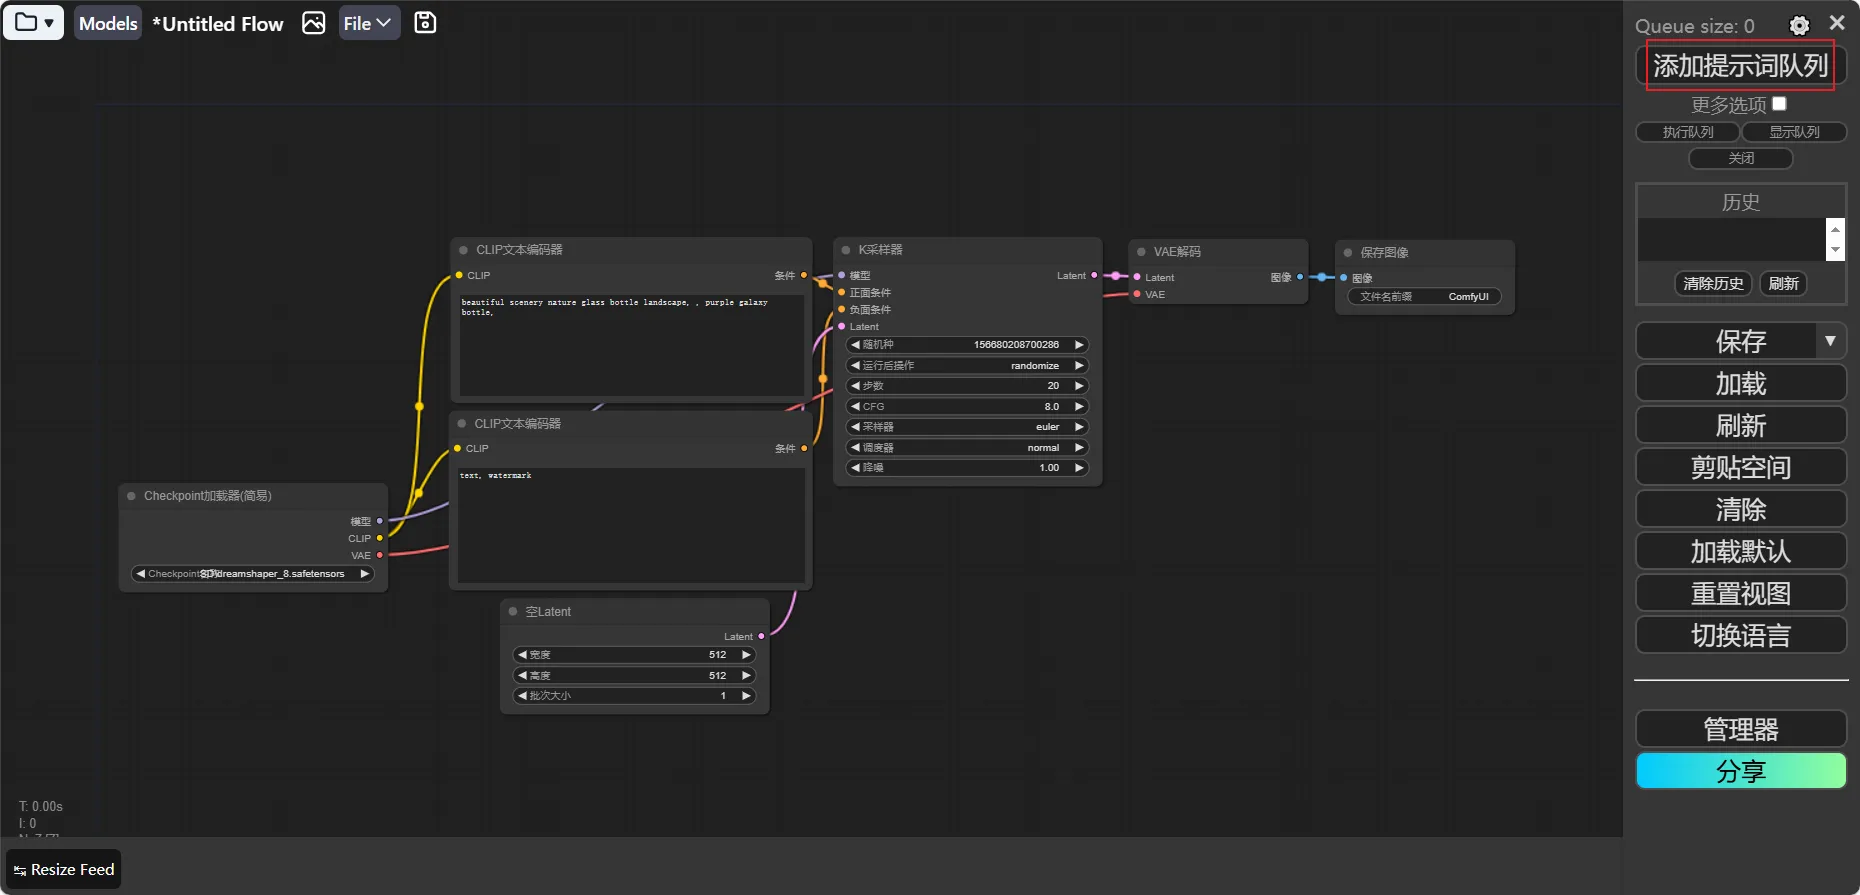This screenshot has height=895, width=1860.
Task: Click the 重置视图 button
Action: click(1740, 593)
